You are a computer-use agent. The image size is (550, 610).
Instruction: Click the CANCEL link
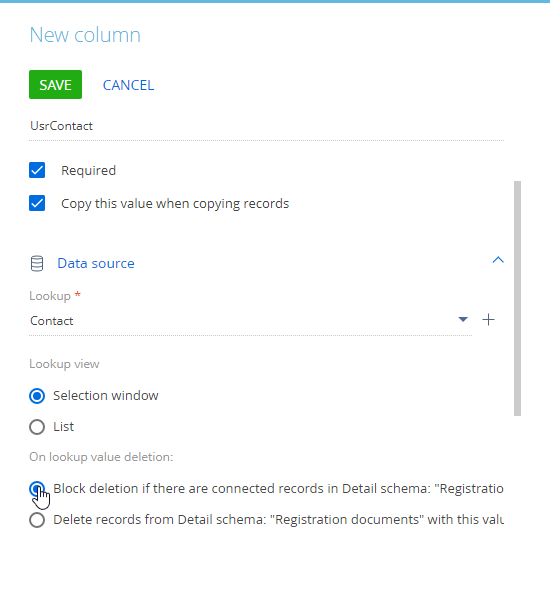click(128, 85)
